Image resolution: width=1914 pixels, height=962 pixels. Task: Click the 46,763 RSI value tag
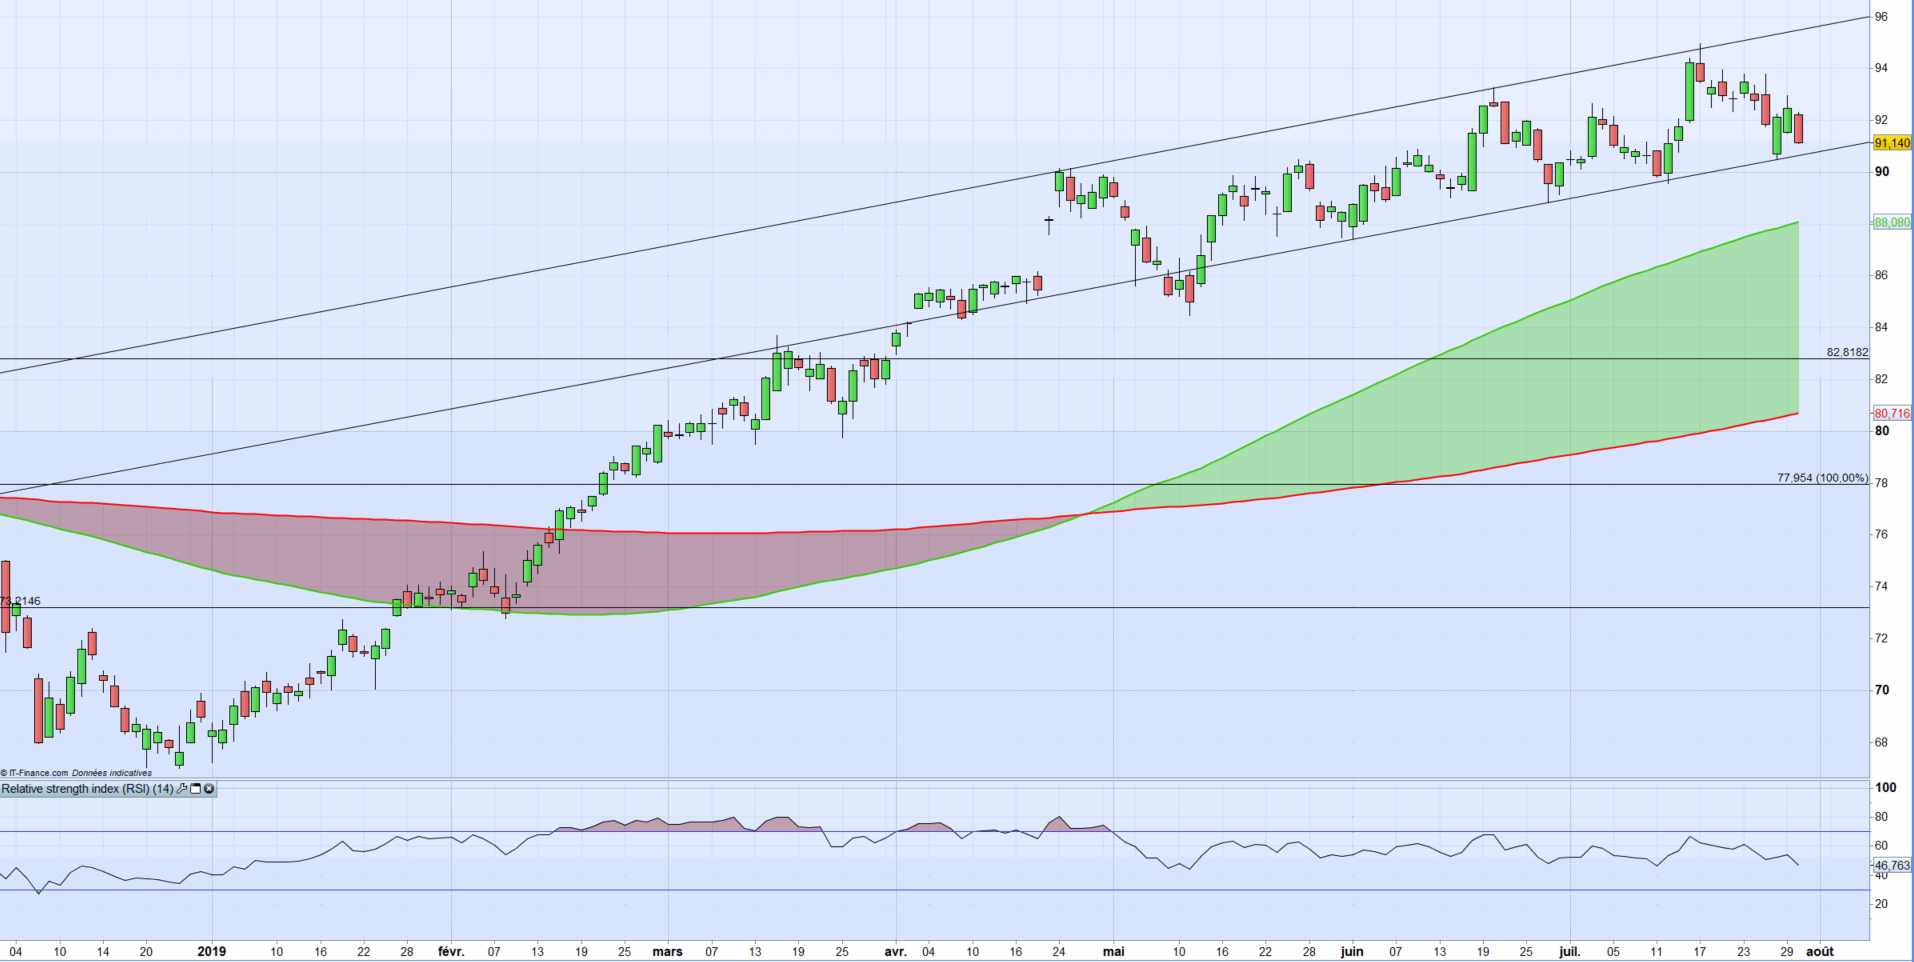1892,866
